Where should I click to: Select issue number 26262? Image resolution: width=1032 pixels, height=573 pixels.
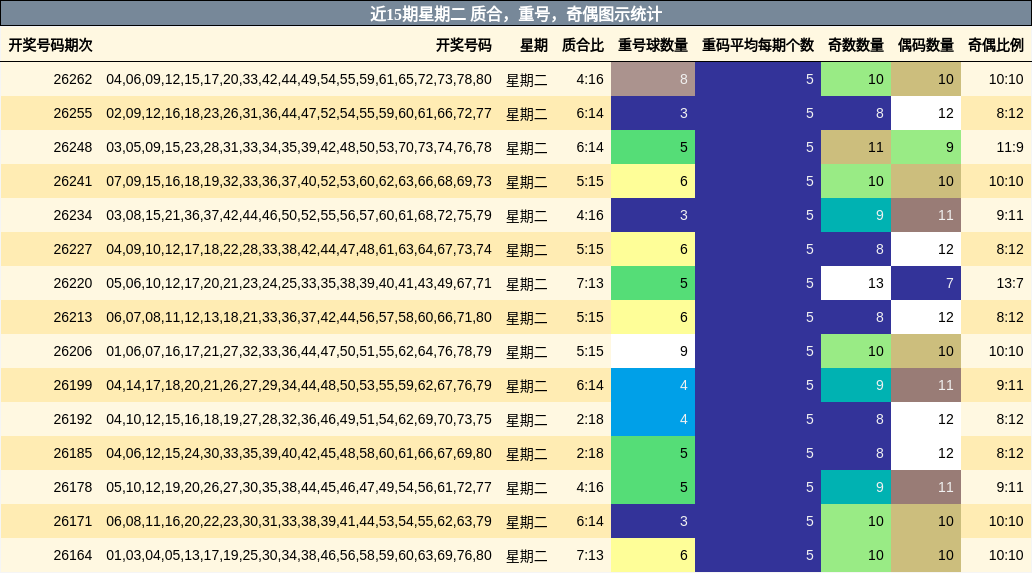[73, 79]
